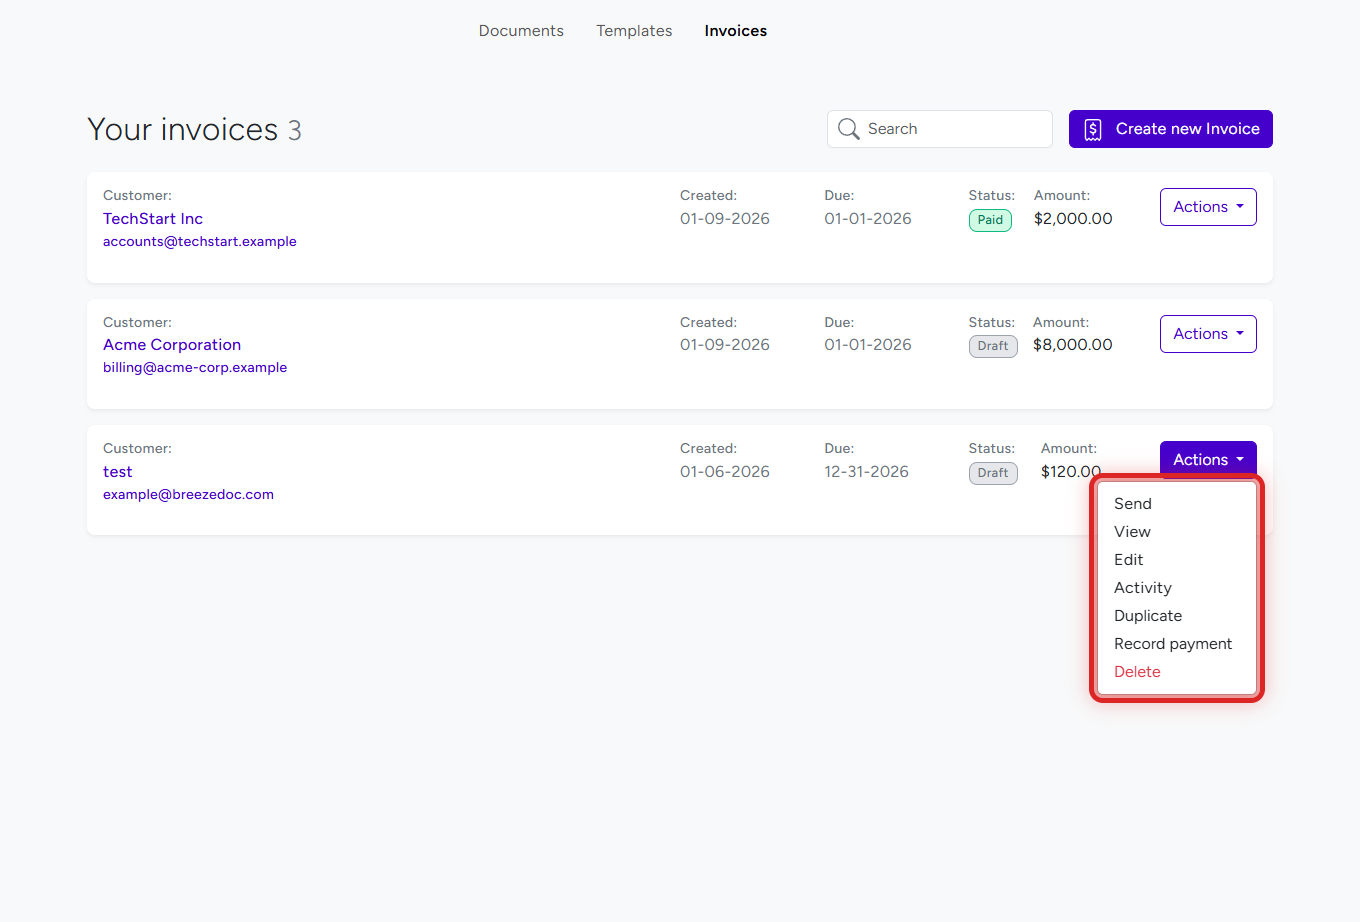The height and width of the screenshot is (922, 1360).
Task: Choose Duplicate in the actions menu
Action: coord(1147,615)
